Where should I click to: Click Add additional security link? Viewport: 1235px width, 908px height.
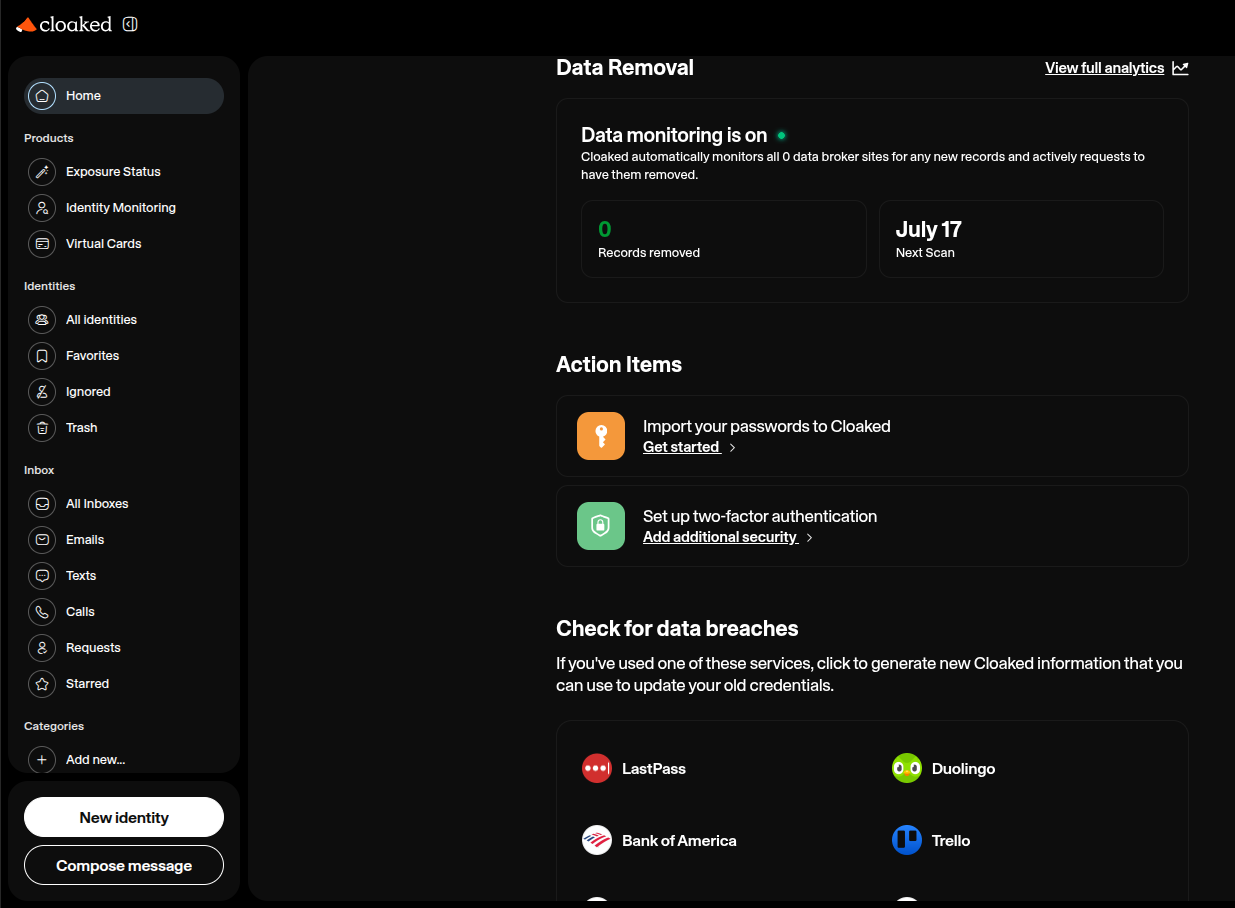pos(720,537)
